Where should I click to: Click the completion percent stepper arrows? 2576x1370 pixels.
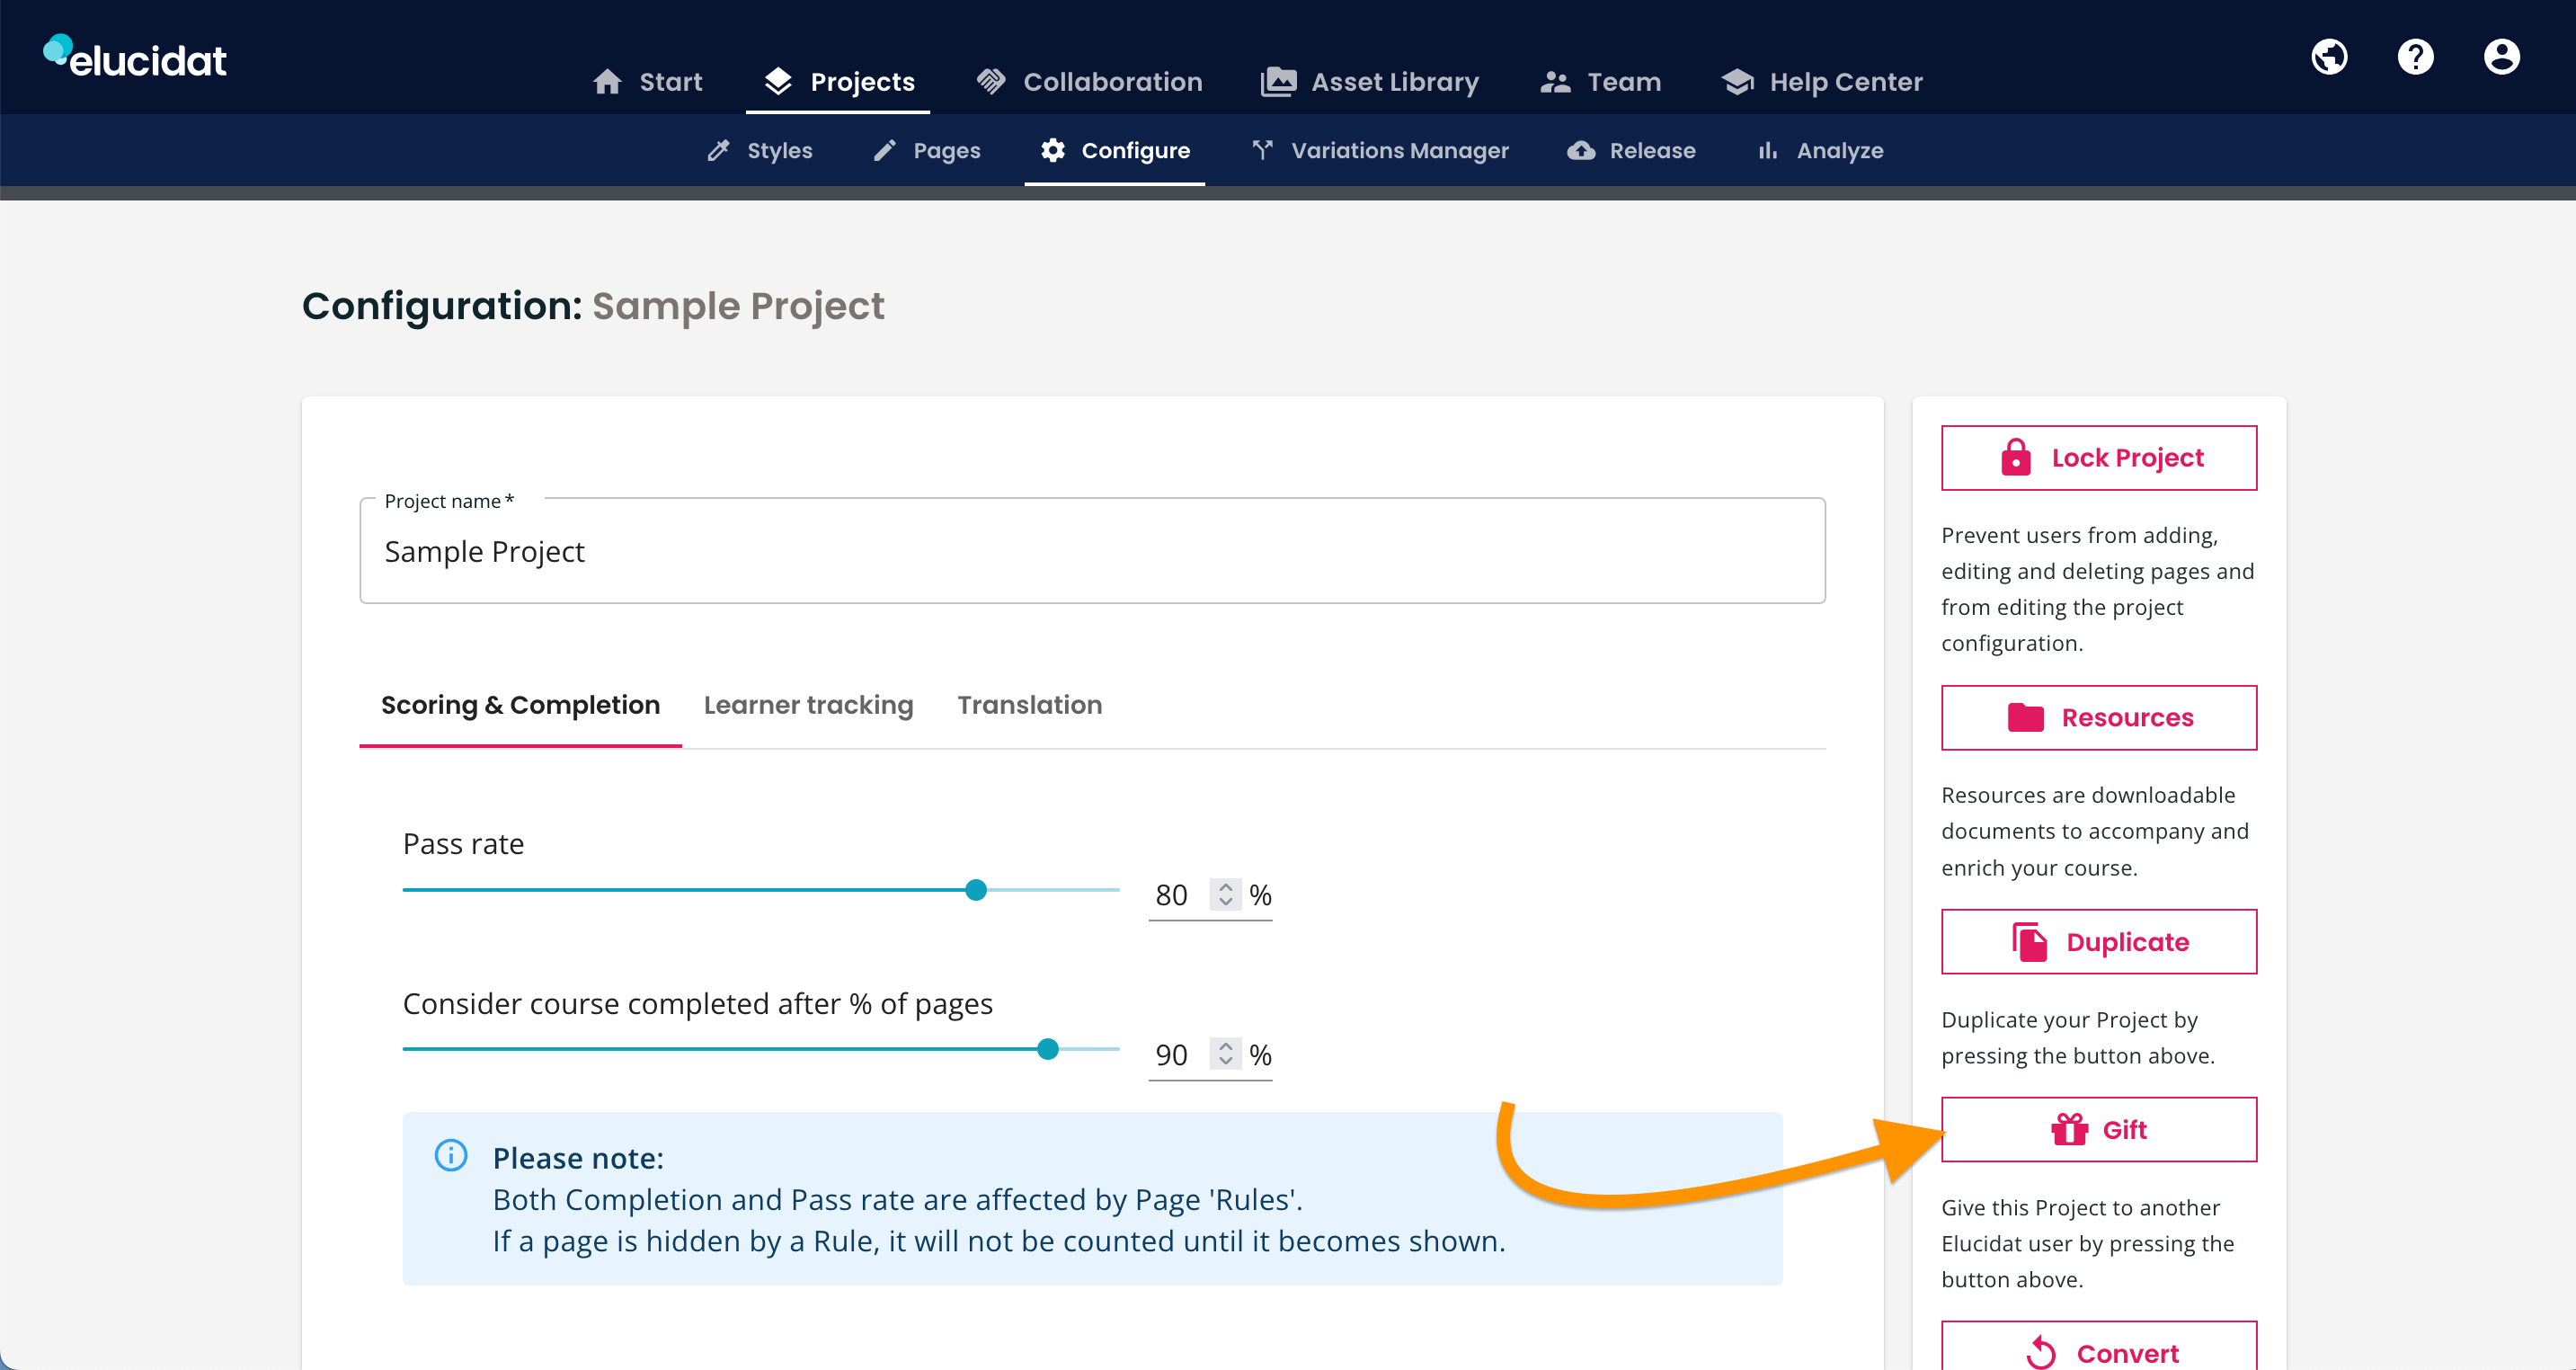point(1225,1054)
